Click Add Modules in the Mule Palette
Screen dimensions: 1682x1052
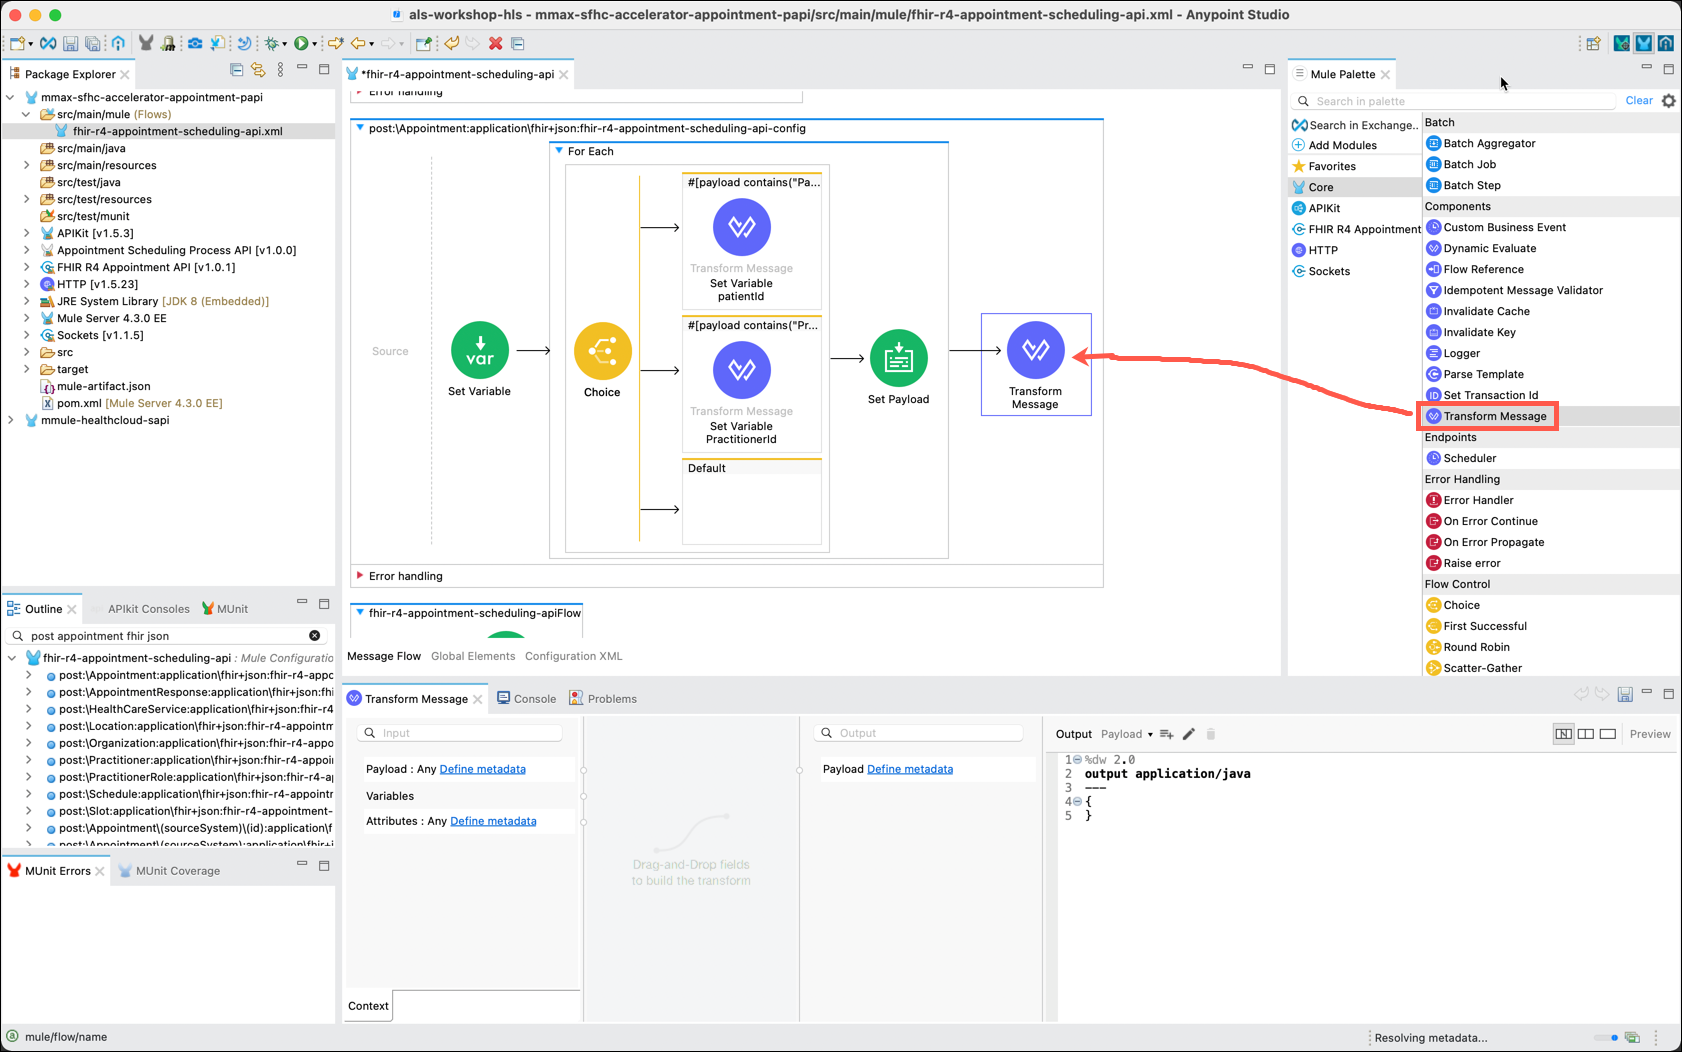[1335, 145]
